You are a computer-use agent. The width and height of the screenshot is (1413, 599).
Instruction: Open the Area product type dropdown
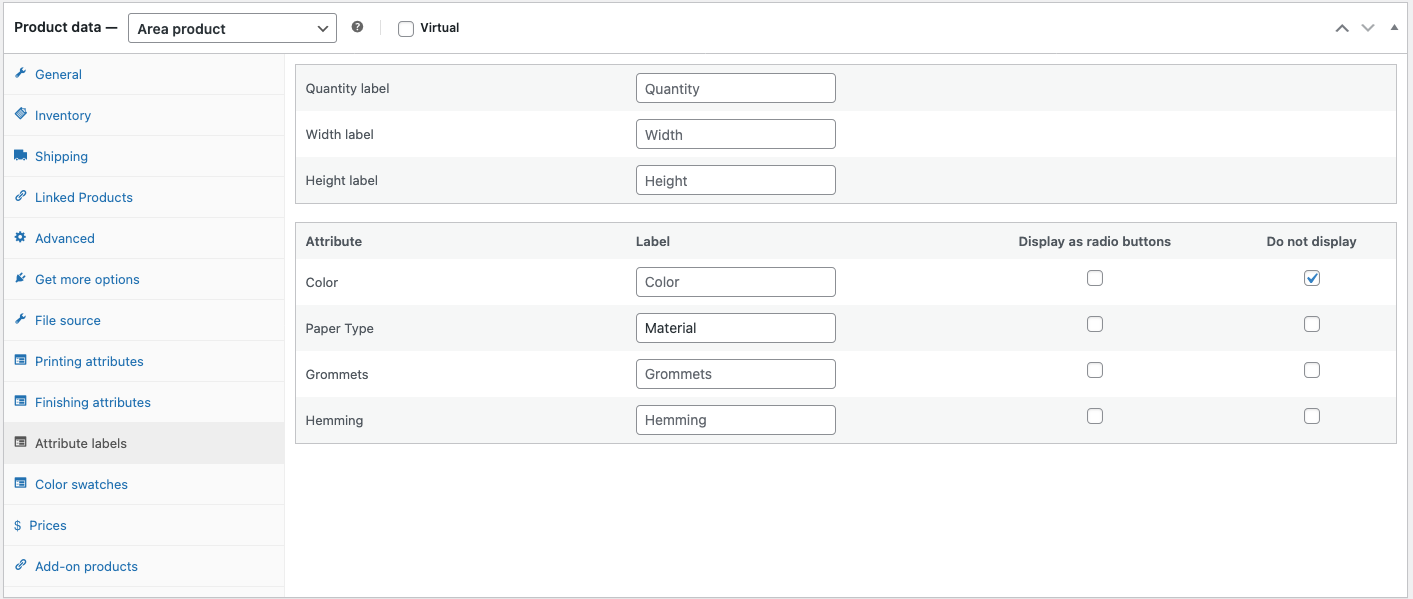tap(232, 28)
